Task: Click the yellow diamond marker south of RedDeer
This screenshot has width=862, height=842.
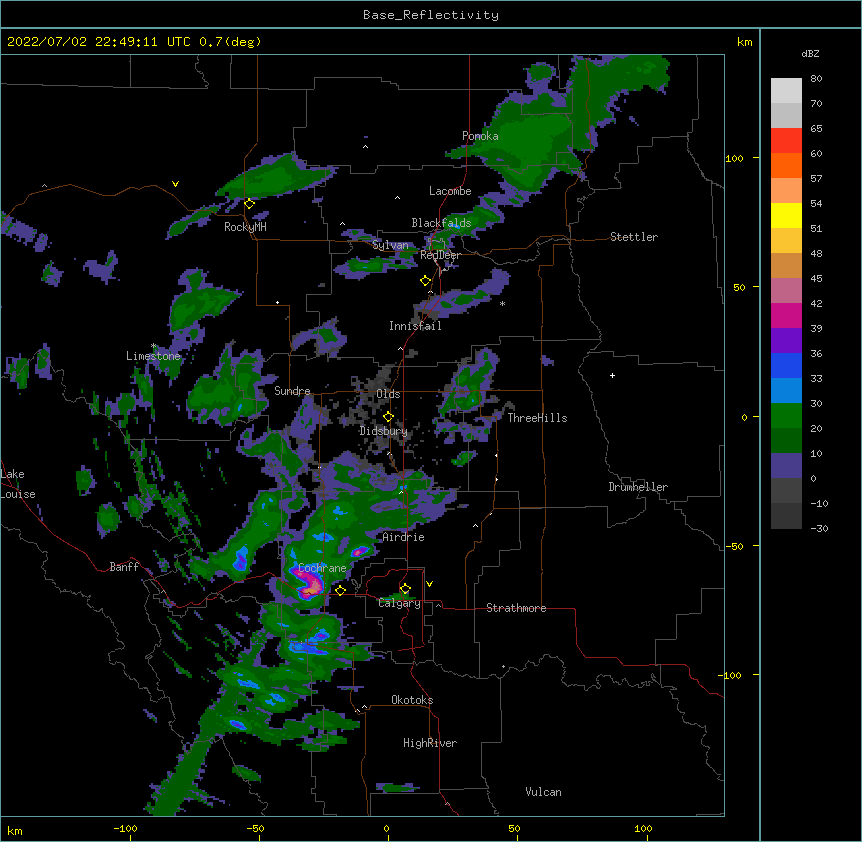Action: click(425, 281)
